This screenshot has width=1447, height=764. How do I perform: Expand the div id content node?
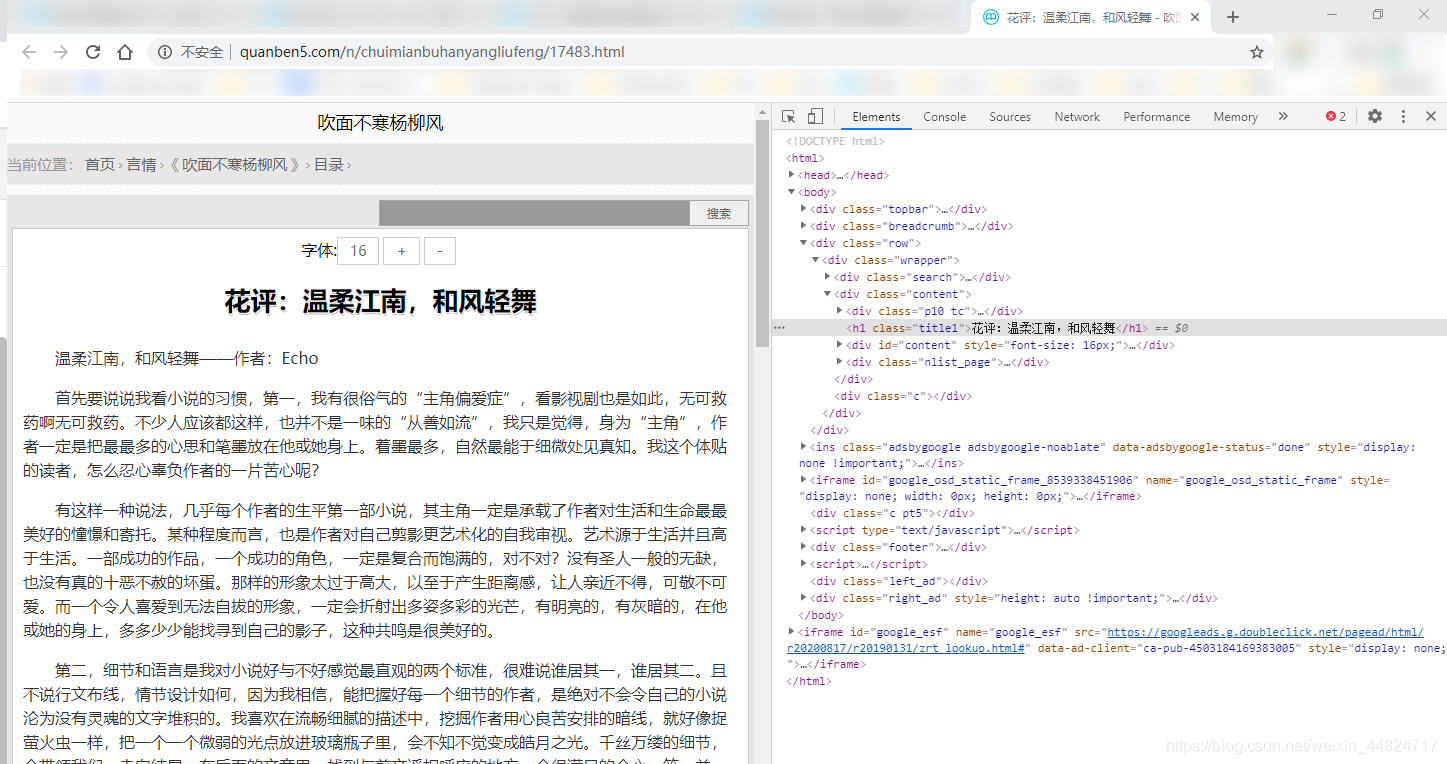(x=840, y=345)
